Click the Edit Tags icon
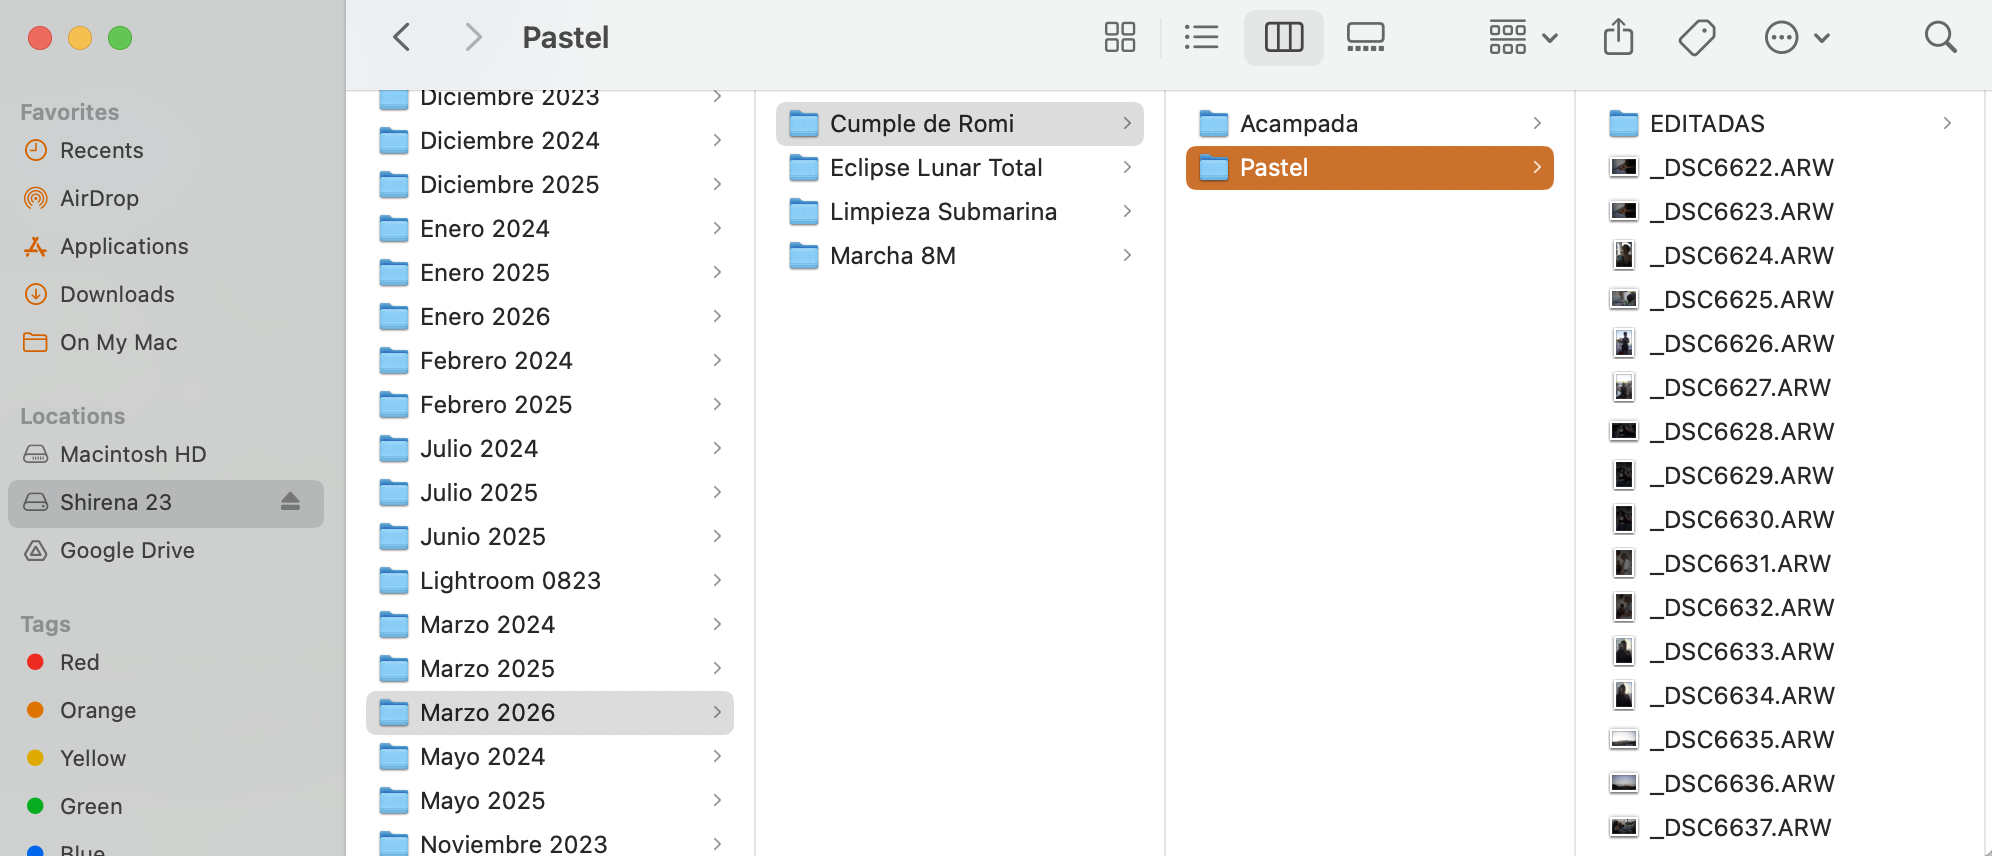 click(1697, 38)
